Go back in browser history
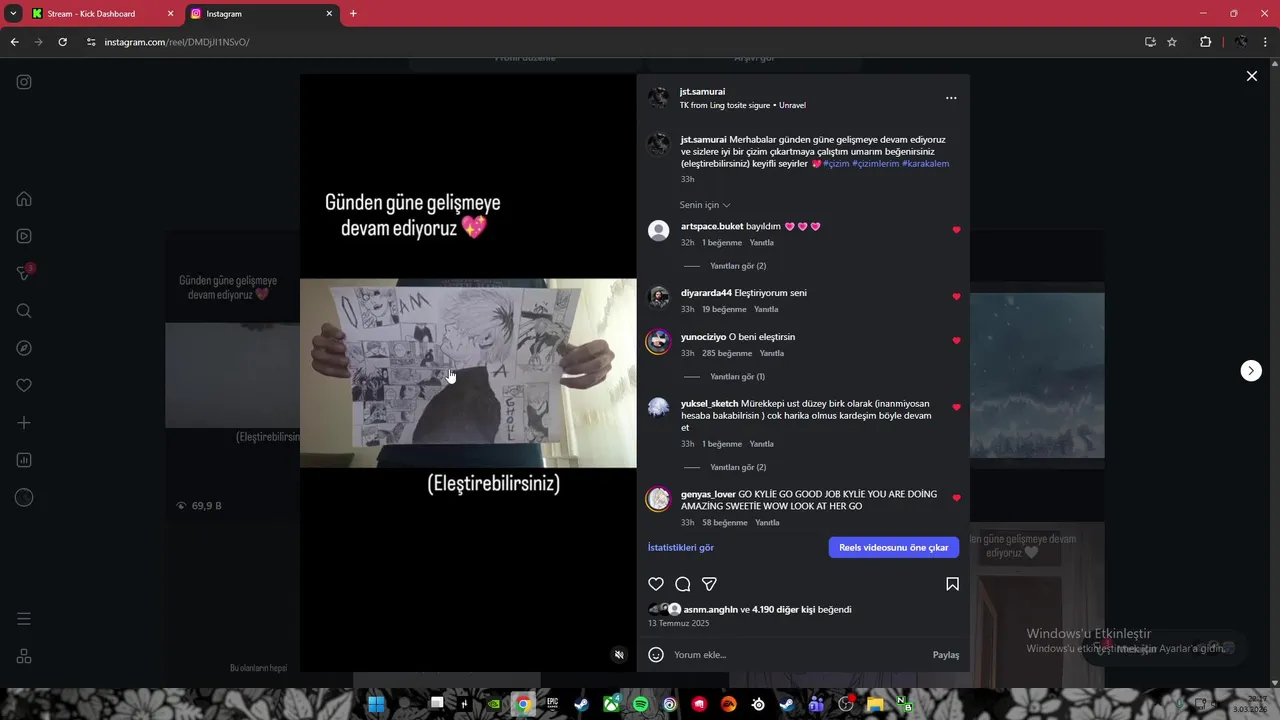 (x=14, y=42)
